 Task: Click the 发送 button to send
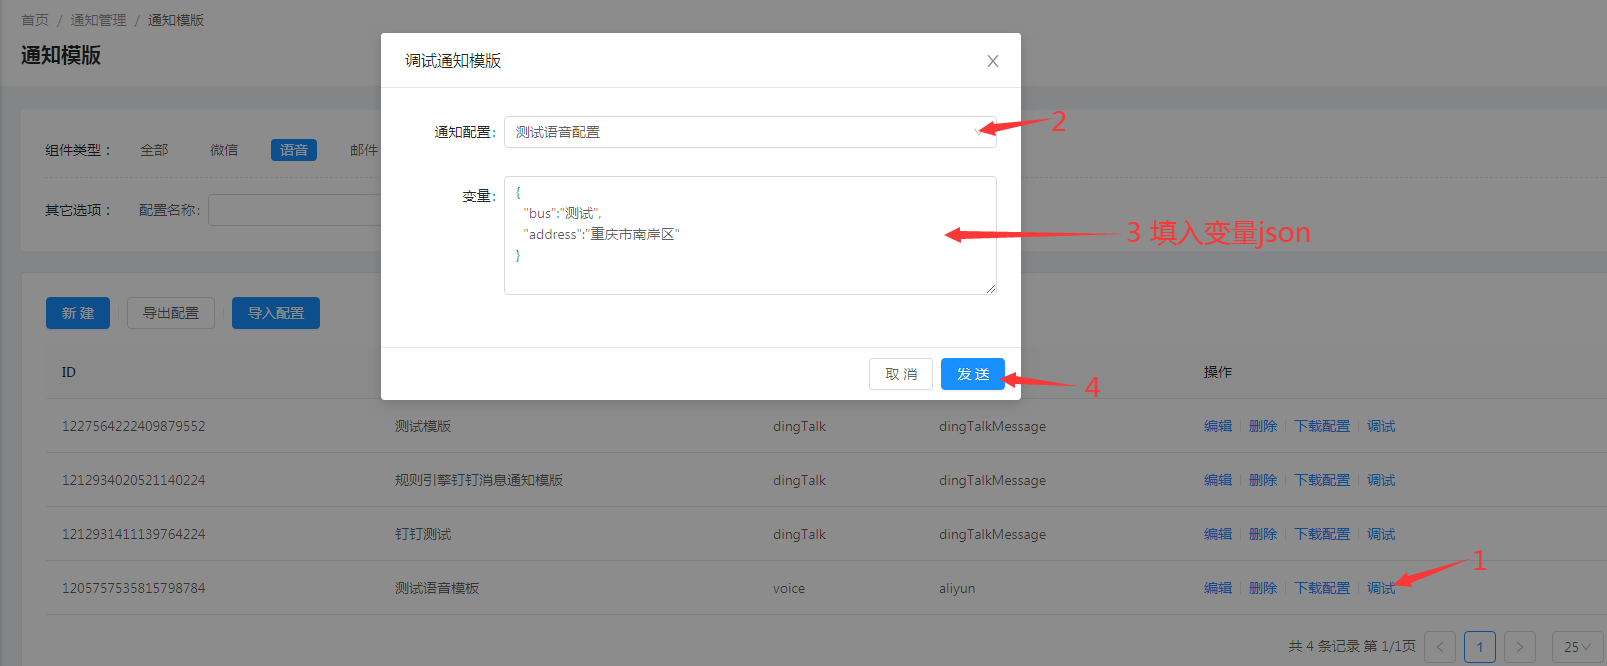coord(972,374)
